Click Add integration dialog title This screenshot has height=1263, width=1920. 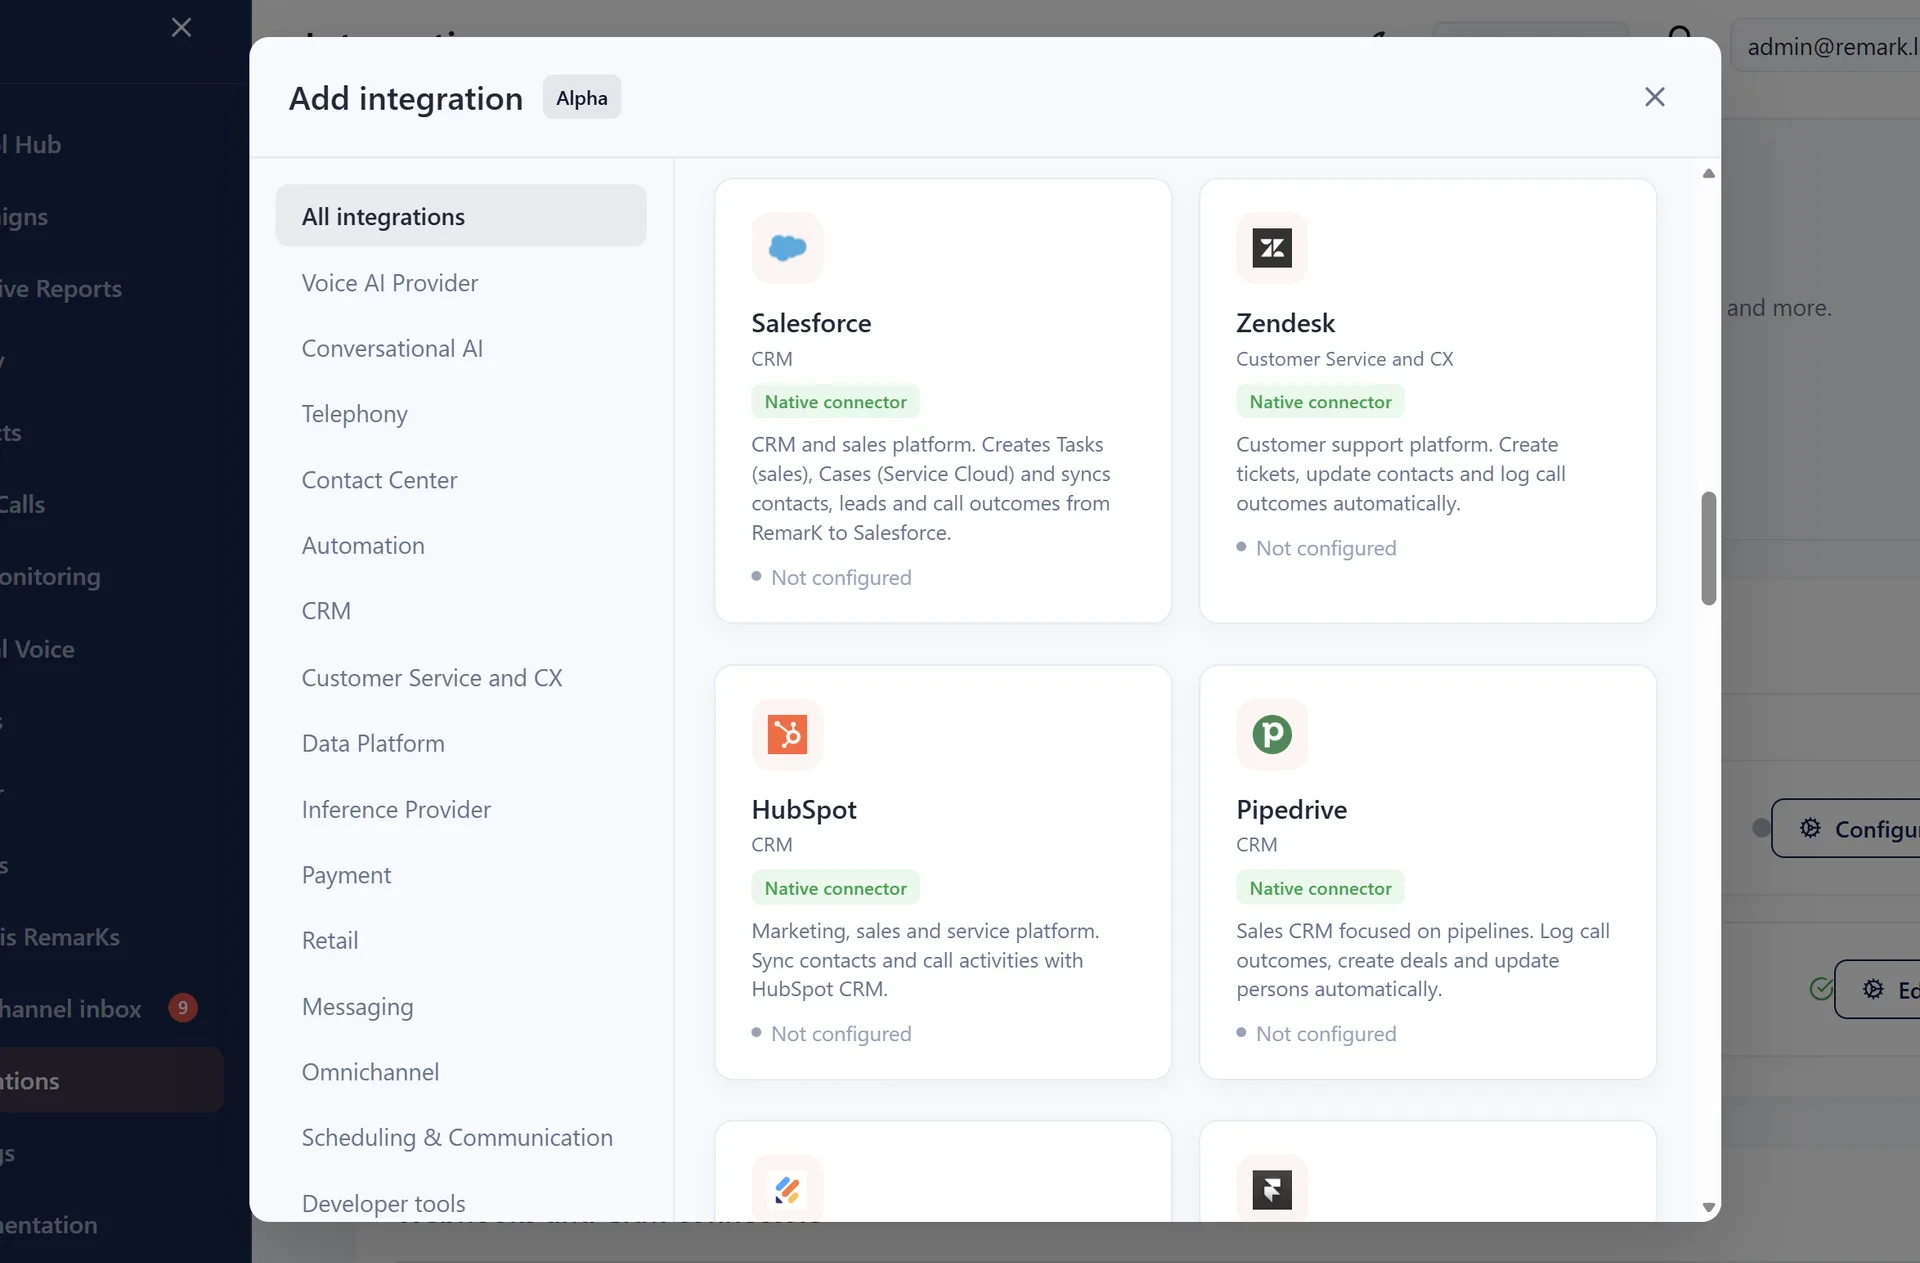coord(406,98)
